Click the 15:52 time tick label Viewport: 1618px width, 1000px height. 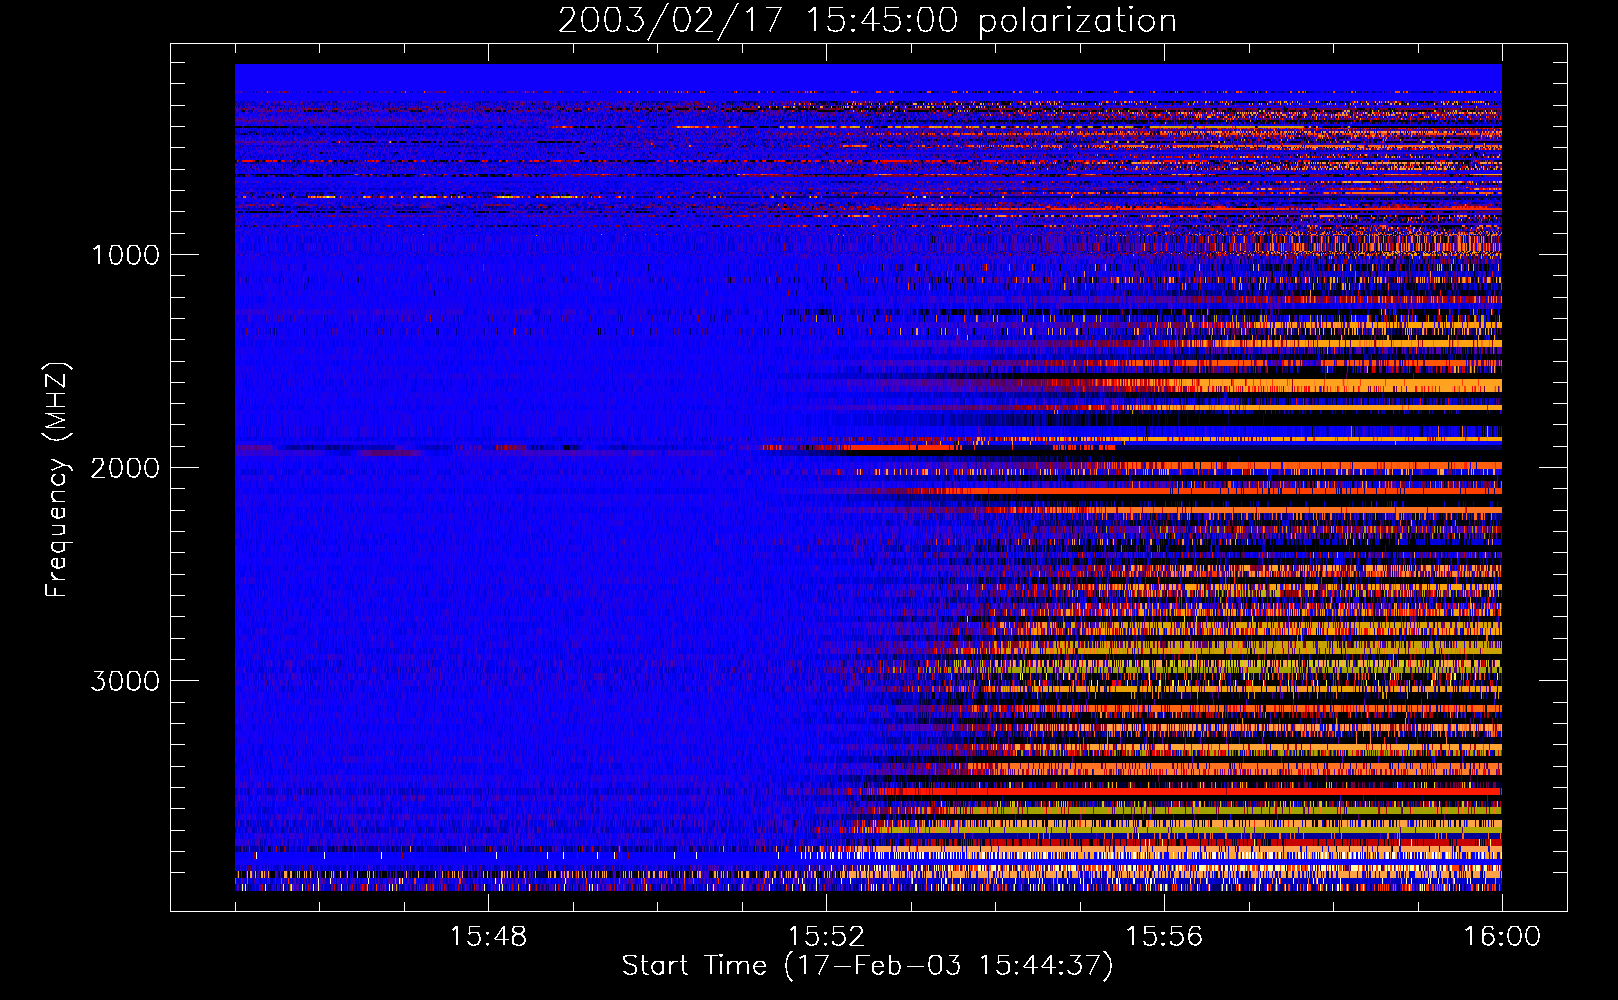tap(826, 937)
